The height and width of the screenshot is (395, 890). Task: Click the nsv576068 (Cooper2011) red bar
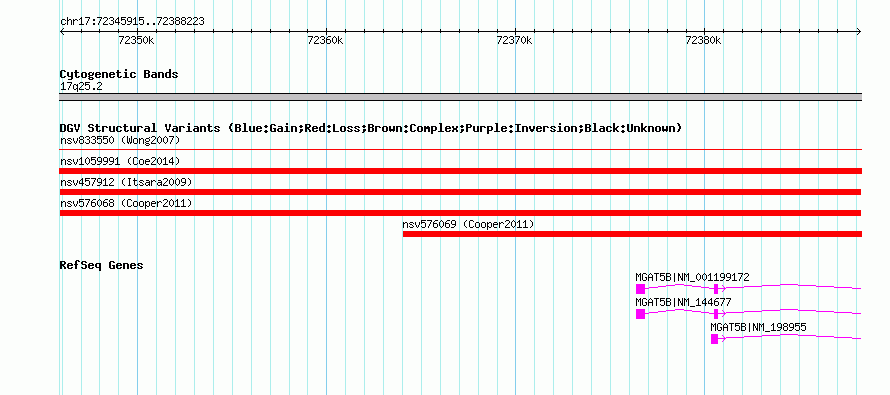(x=460, y=213)
